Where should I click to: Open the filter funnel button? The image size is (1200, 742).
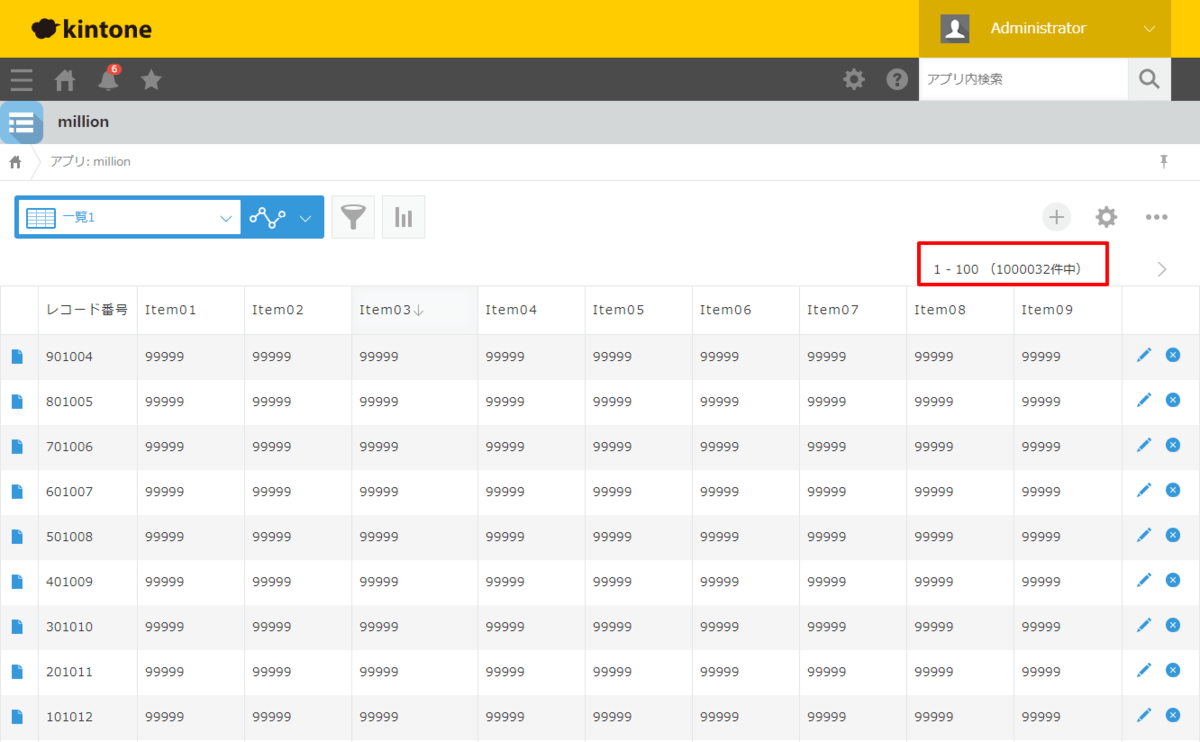pos(353,217)
